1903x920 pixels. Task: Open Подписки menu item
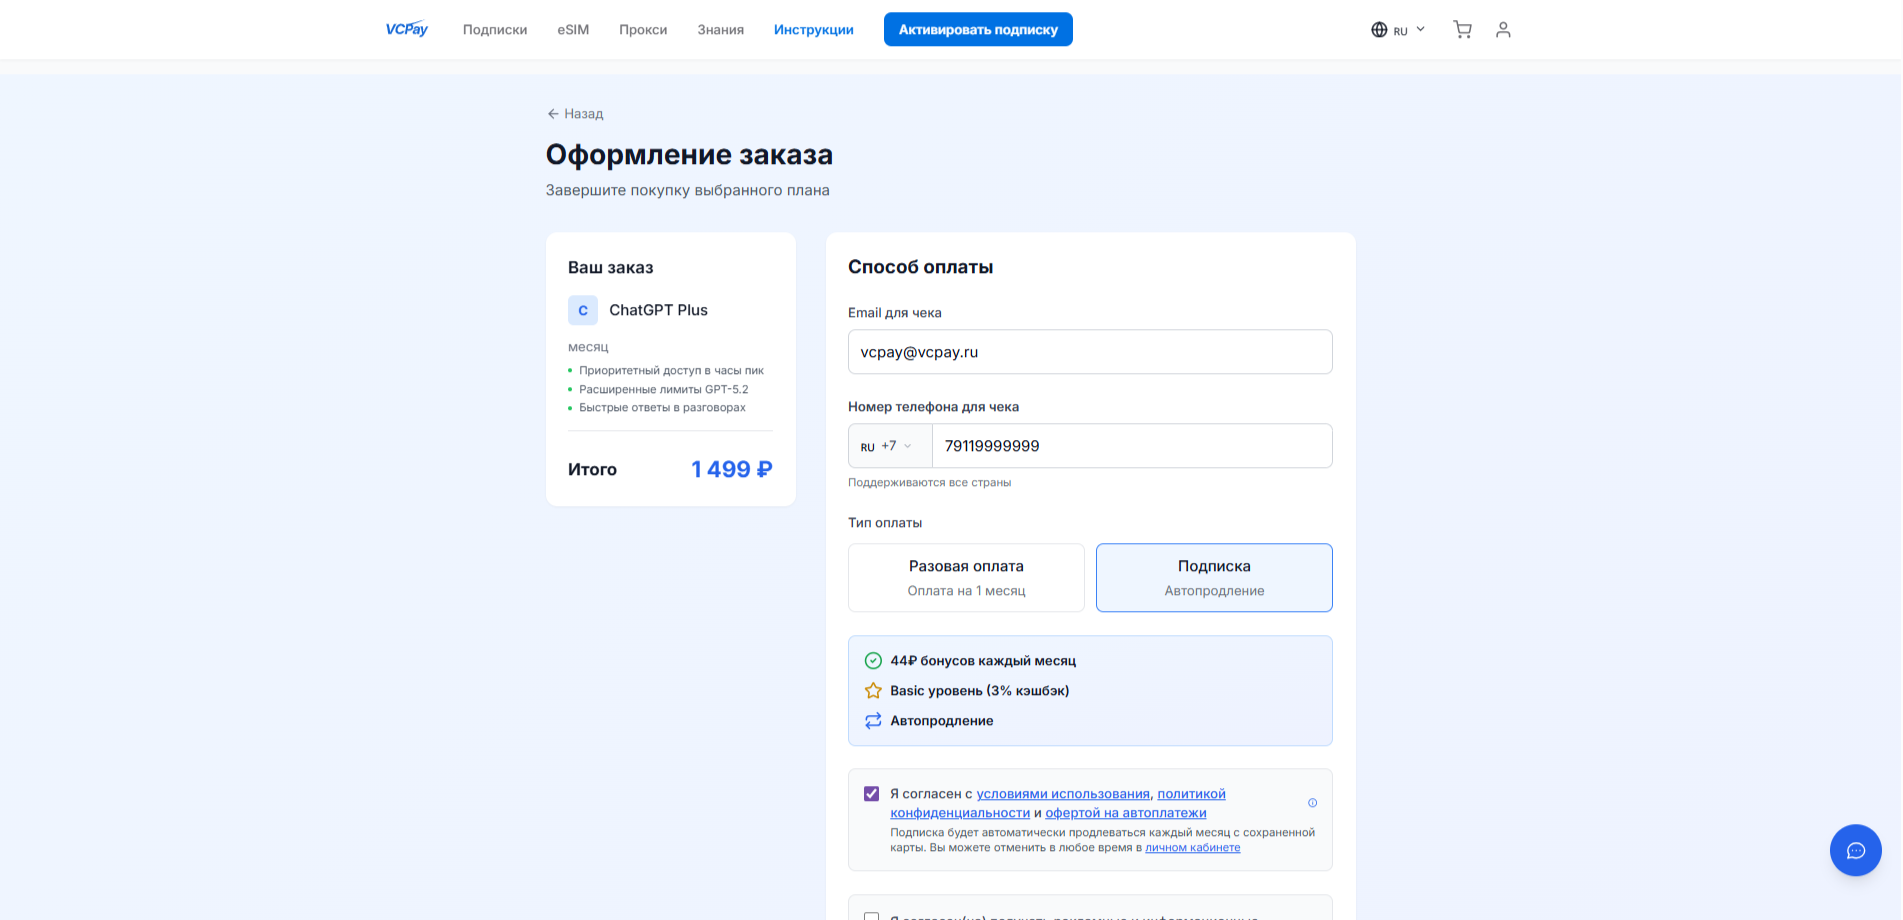click(495, 30)
